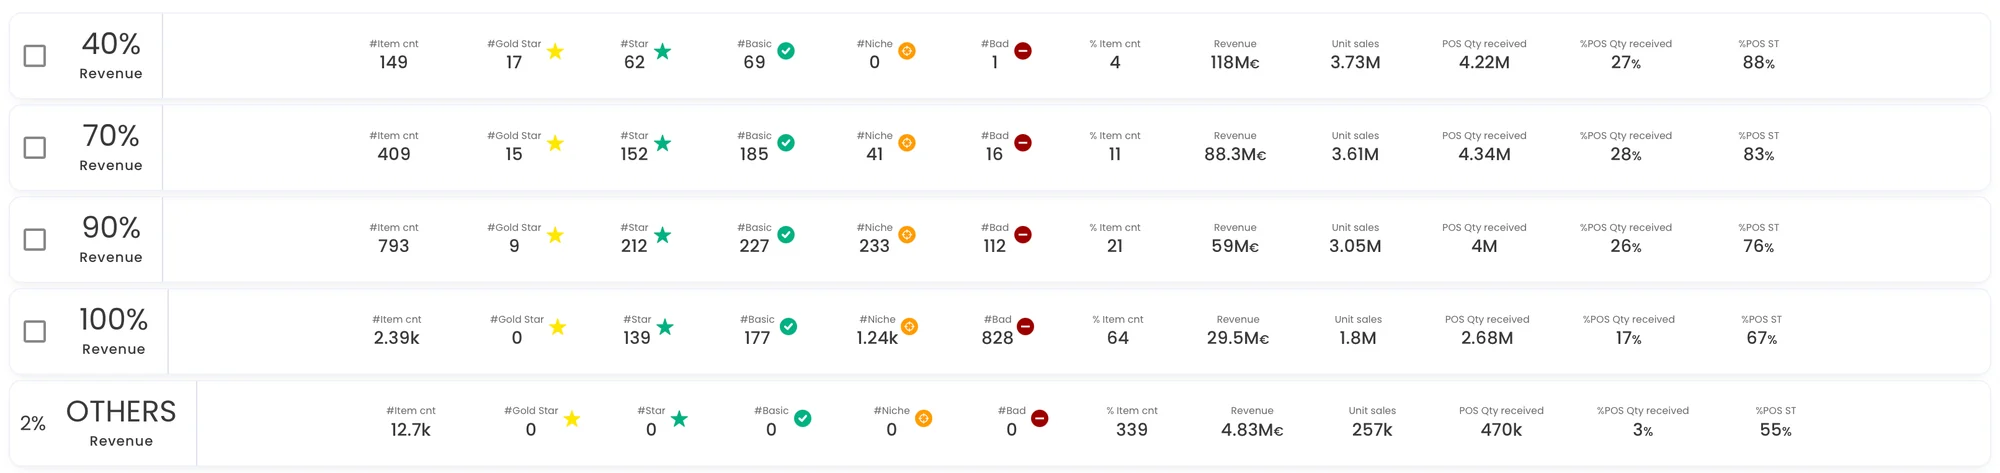
Task: Check the 40% Revenue row checkbox
Action: (35, 56)
